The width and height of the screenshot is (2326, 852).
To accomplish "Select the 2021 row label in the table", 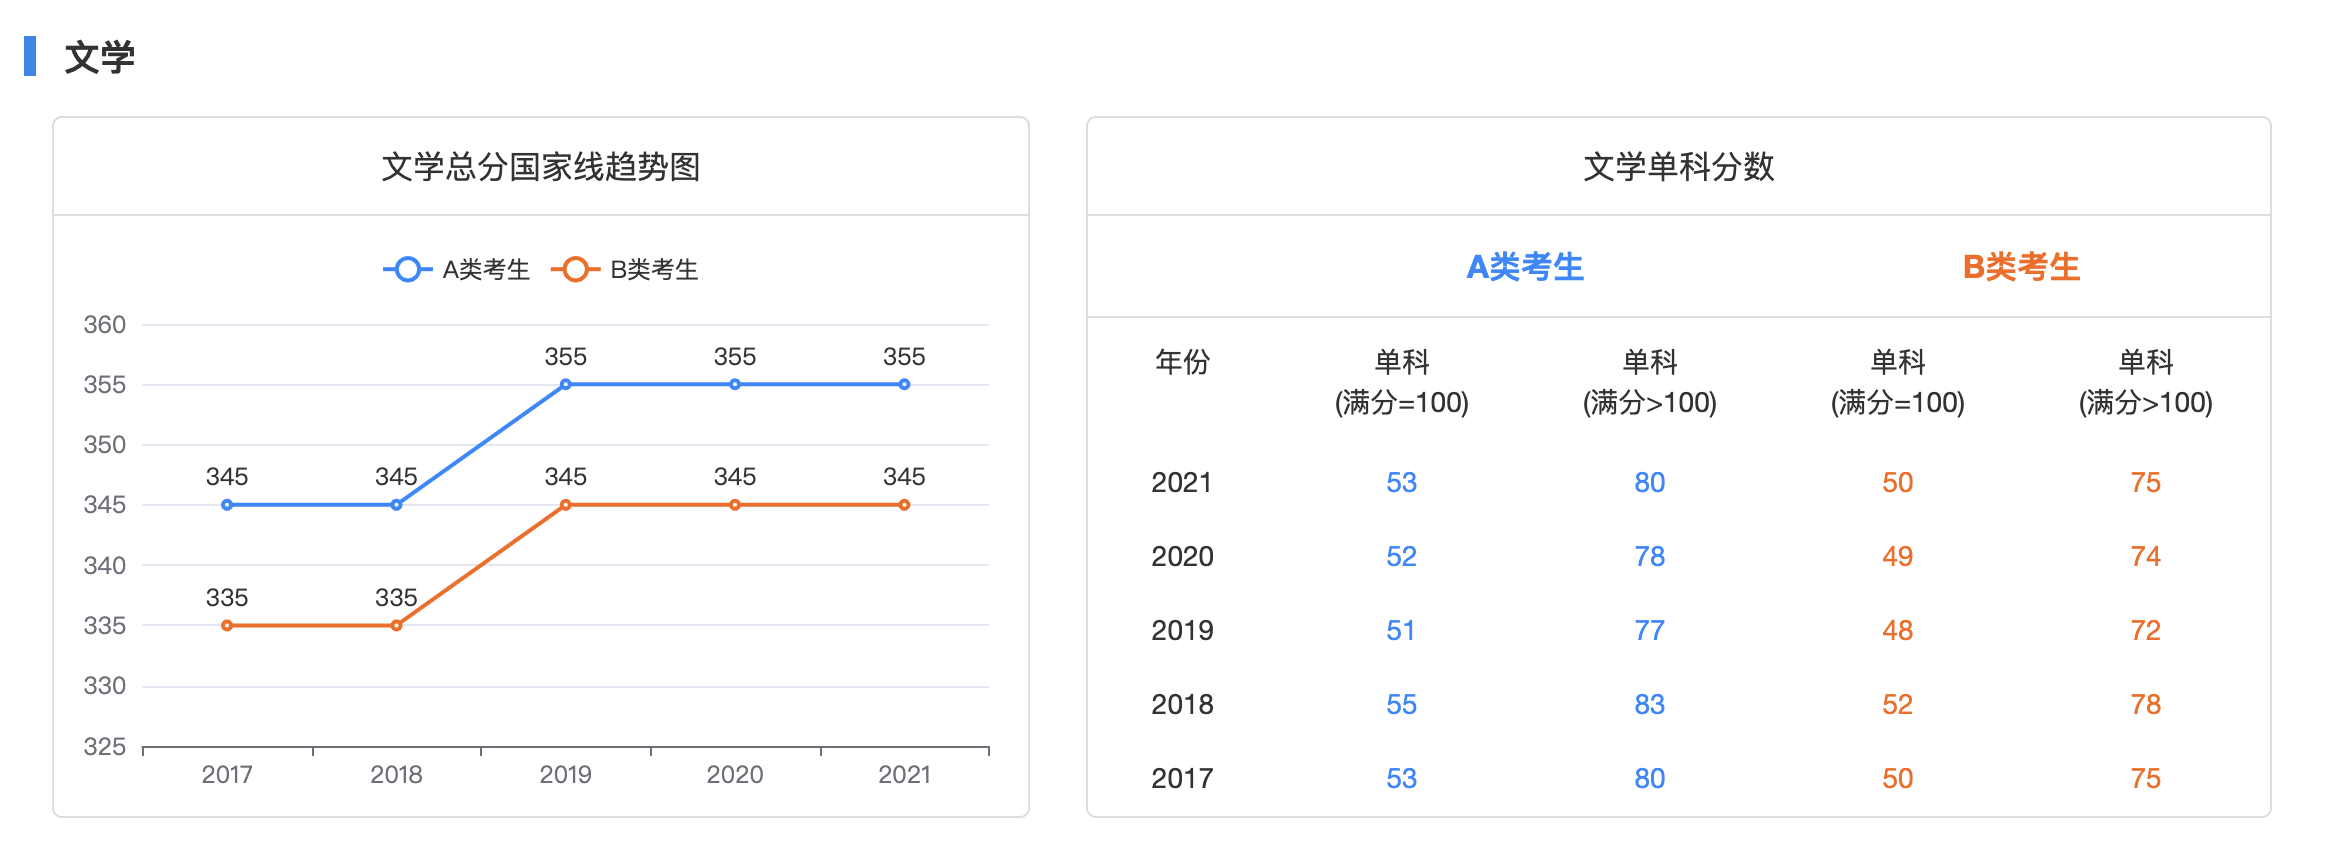I will point(1182,483).
